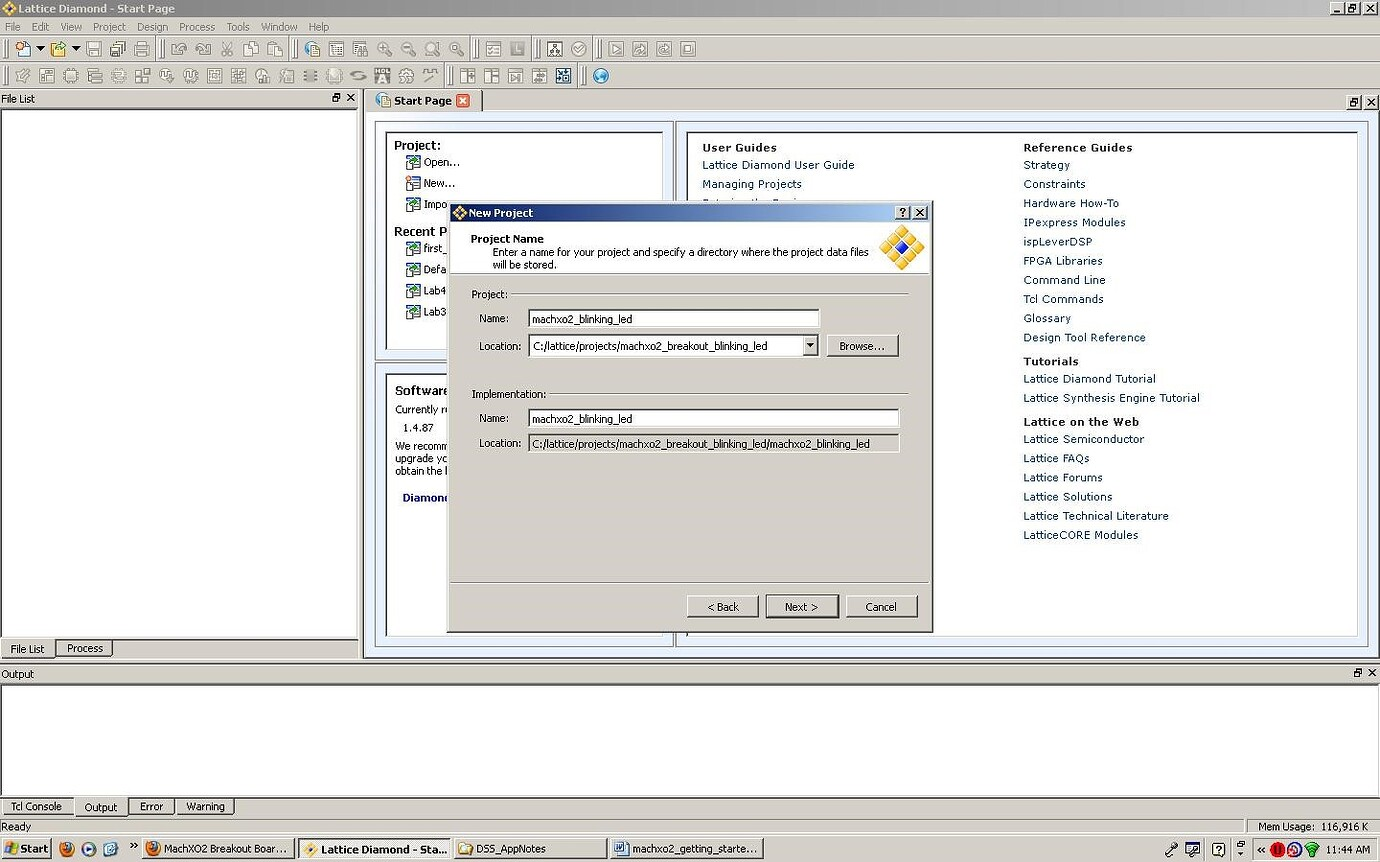
Task: Click the green play Run toolbar icon
Action: point(616,49)
